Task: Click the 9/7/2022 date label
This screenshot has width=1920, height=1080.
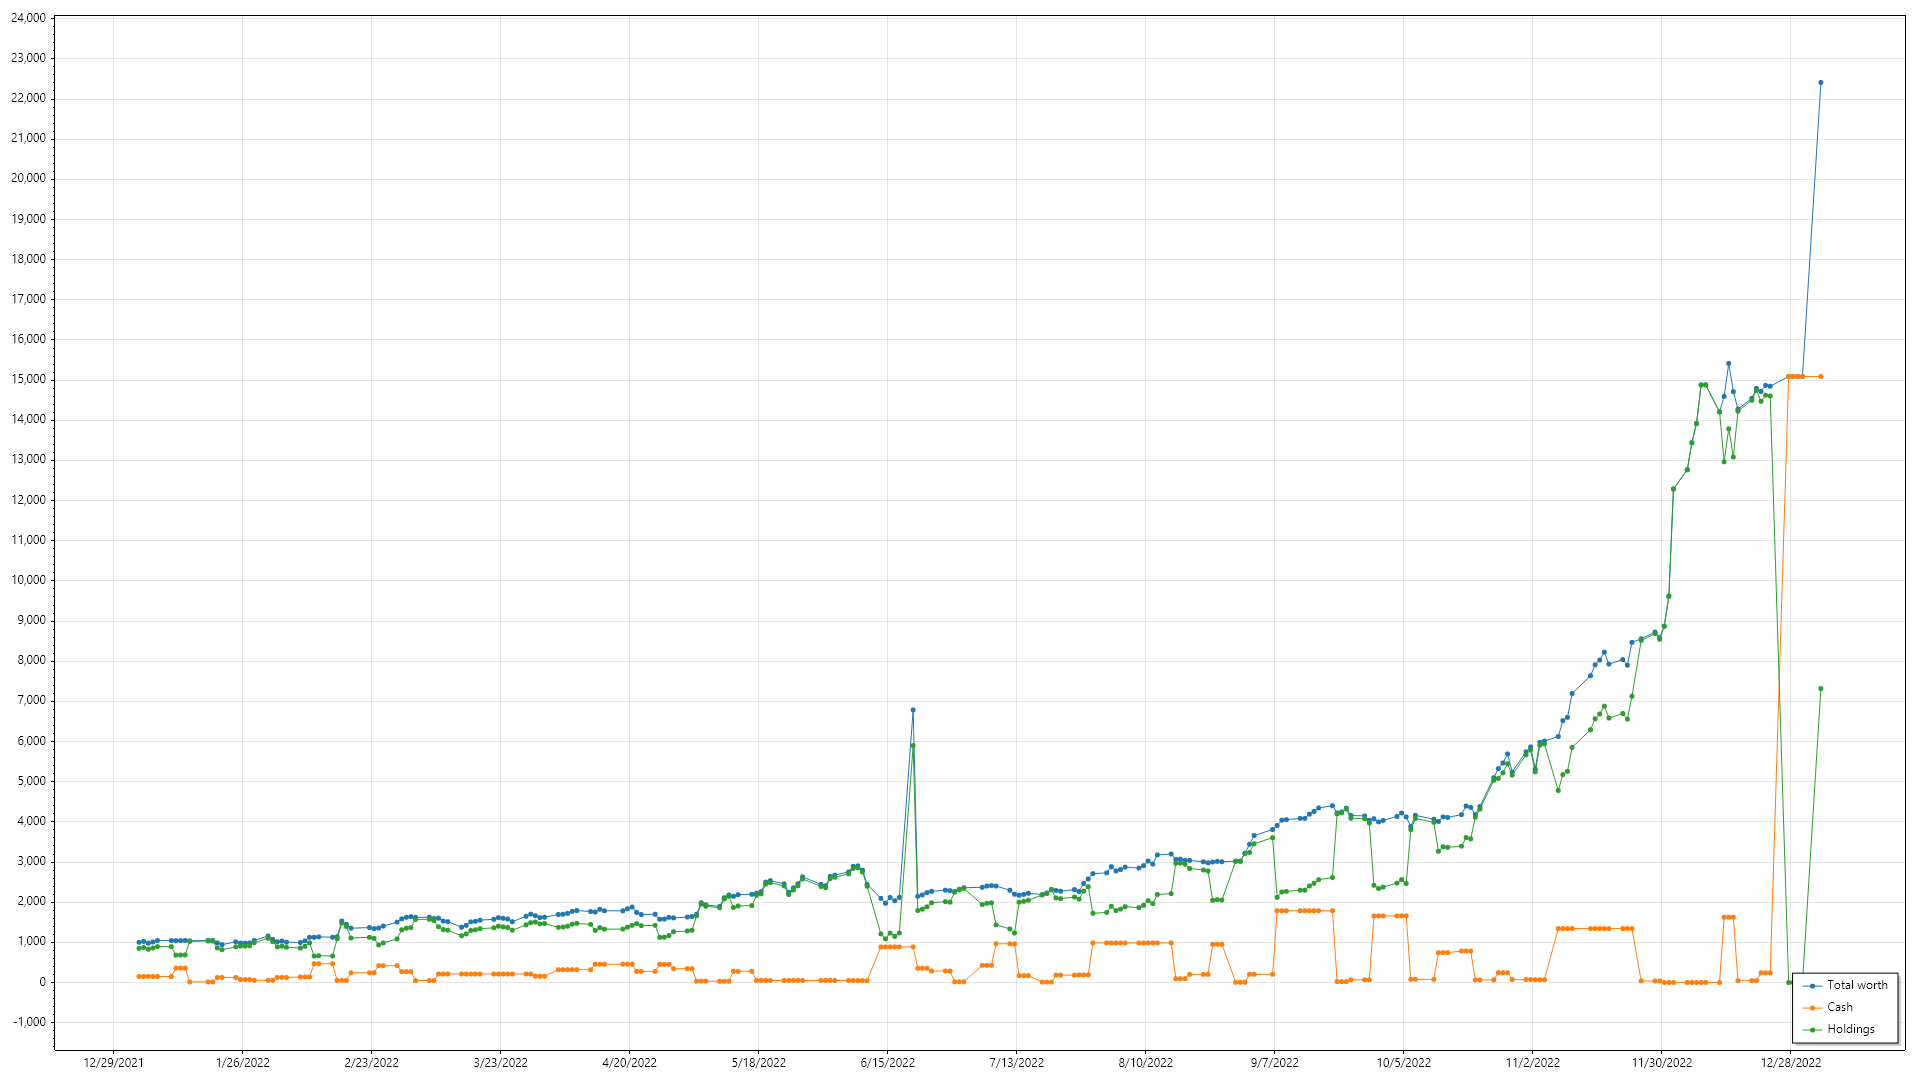Action: tap(1274, 1063)
